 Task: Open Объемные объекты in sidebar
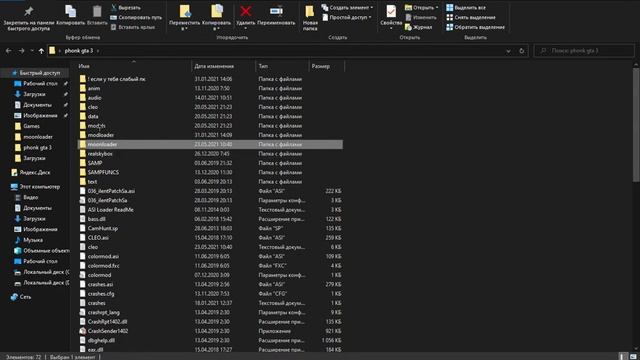tap(41, 251)
